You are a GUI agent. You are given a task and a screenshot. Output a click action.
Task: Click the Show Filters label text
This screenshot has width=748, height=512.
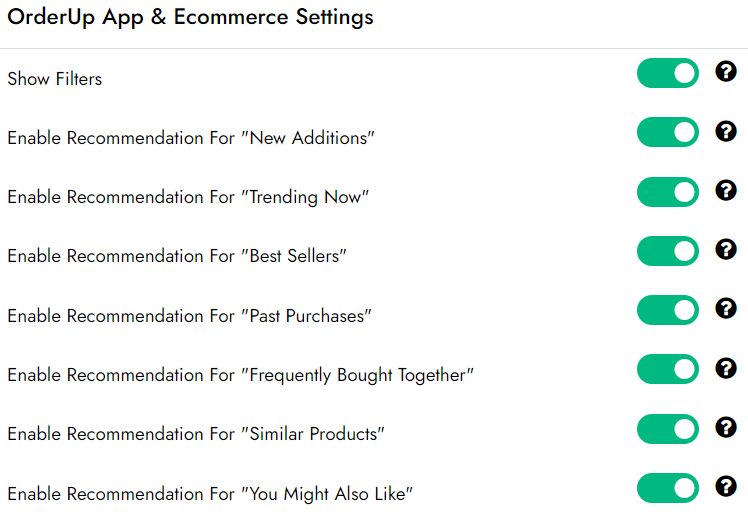55,79
